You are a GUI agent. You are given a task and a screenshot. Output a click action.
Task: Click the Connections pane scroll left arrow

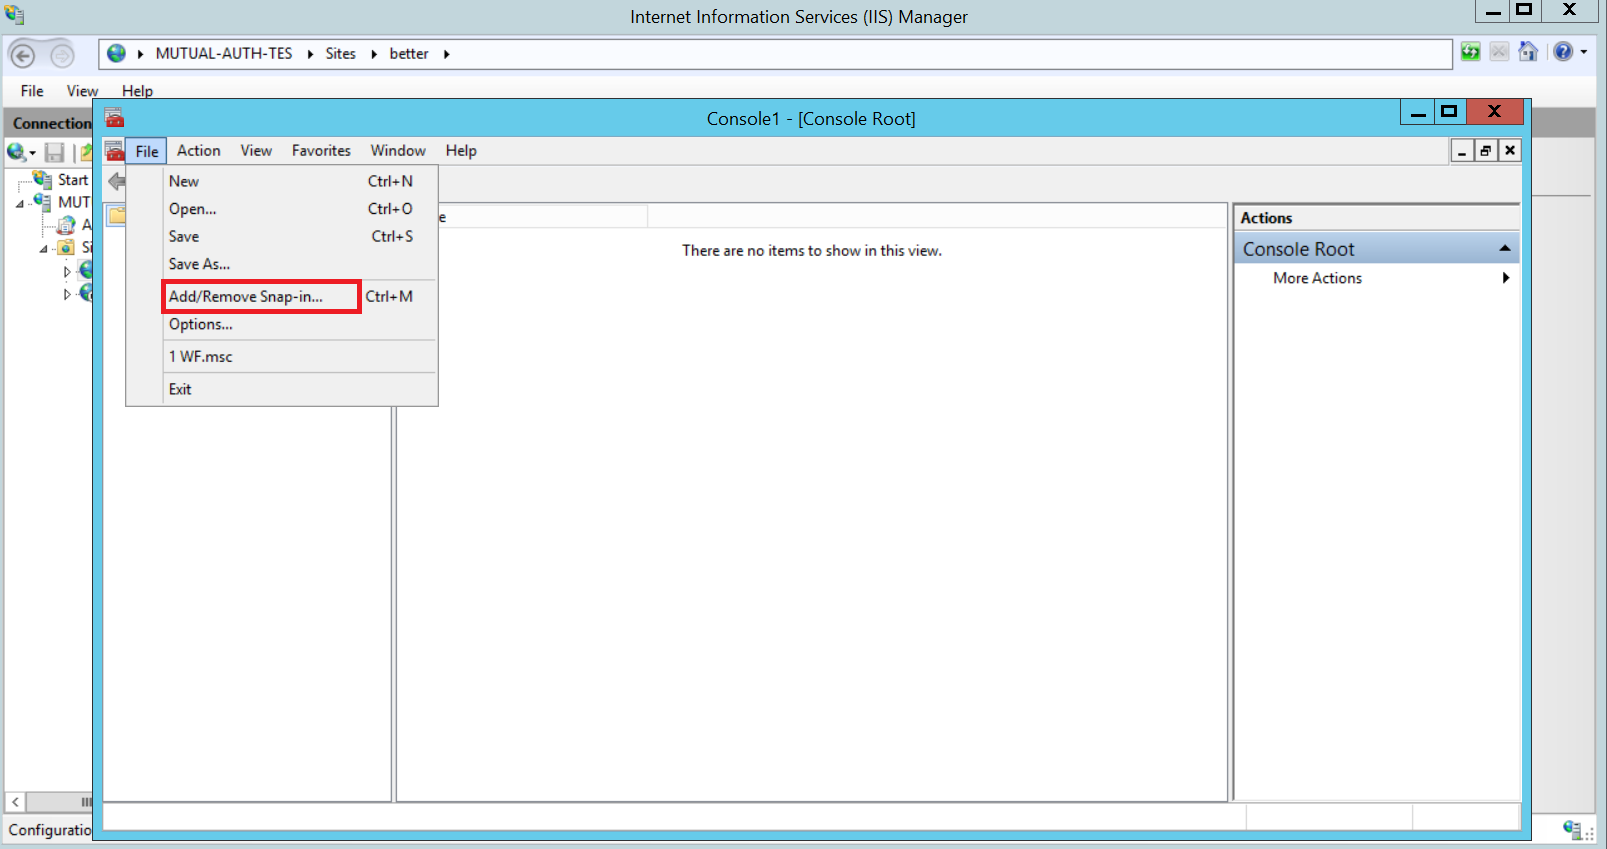coord(15,802)
